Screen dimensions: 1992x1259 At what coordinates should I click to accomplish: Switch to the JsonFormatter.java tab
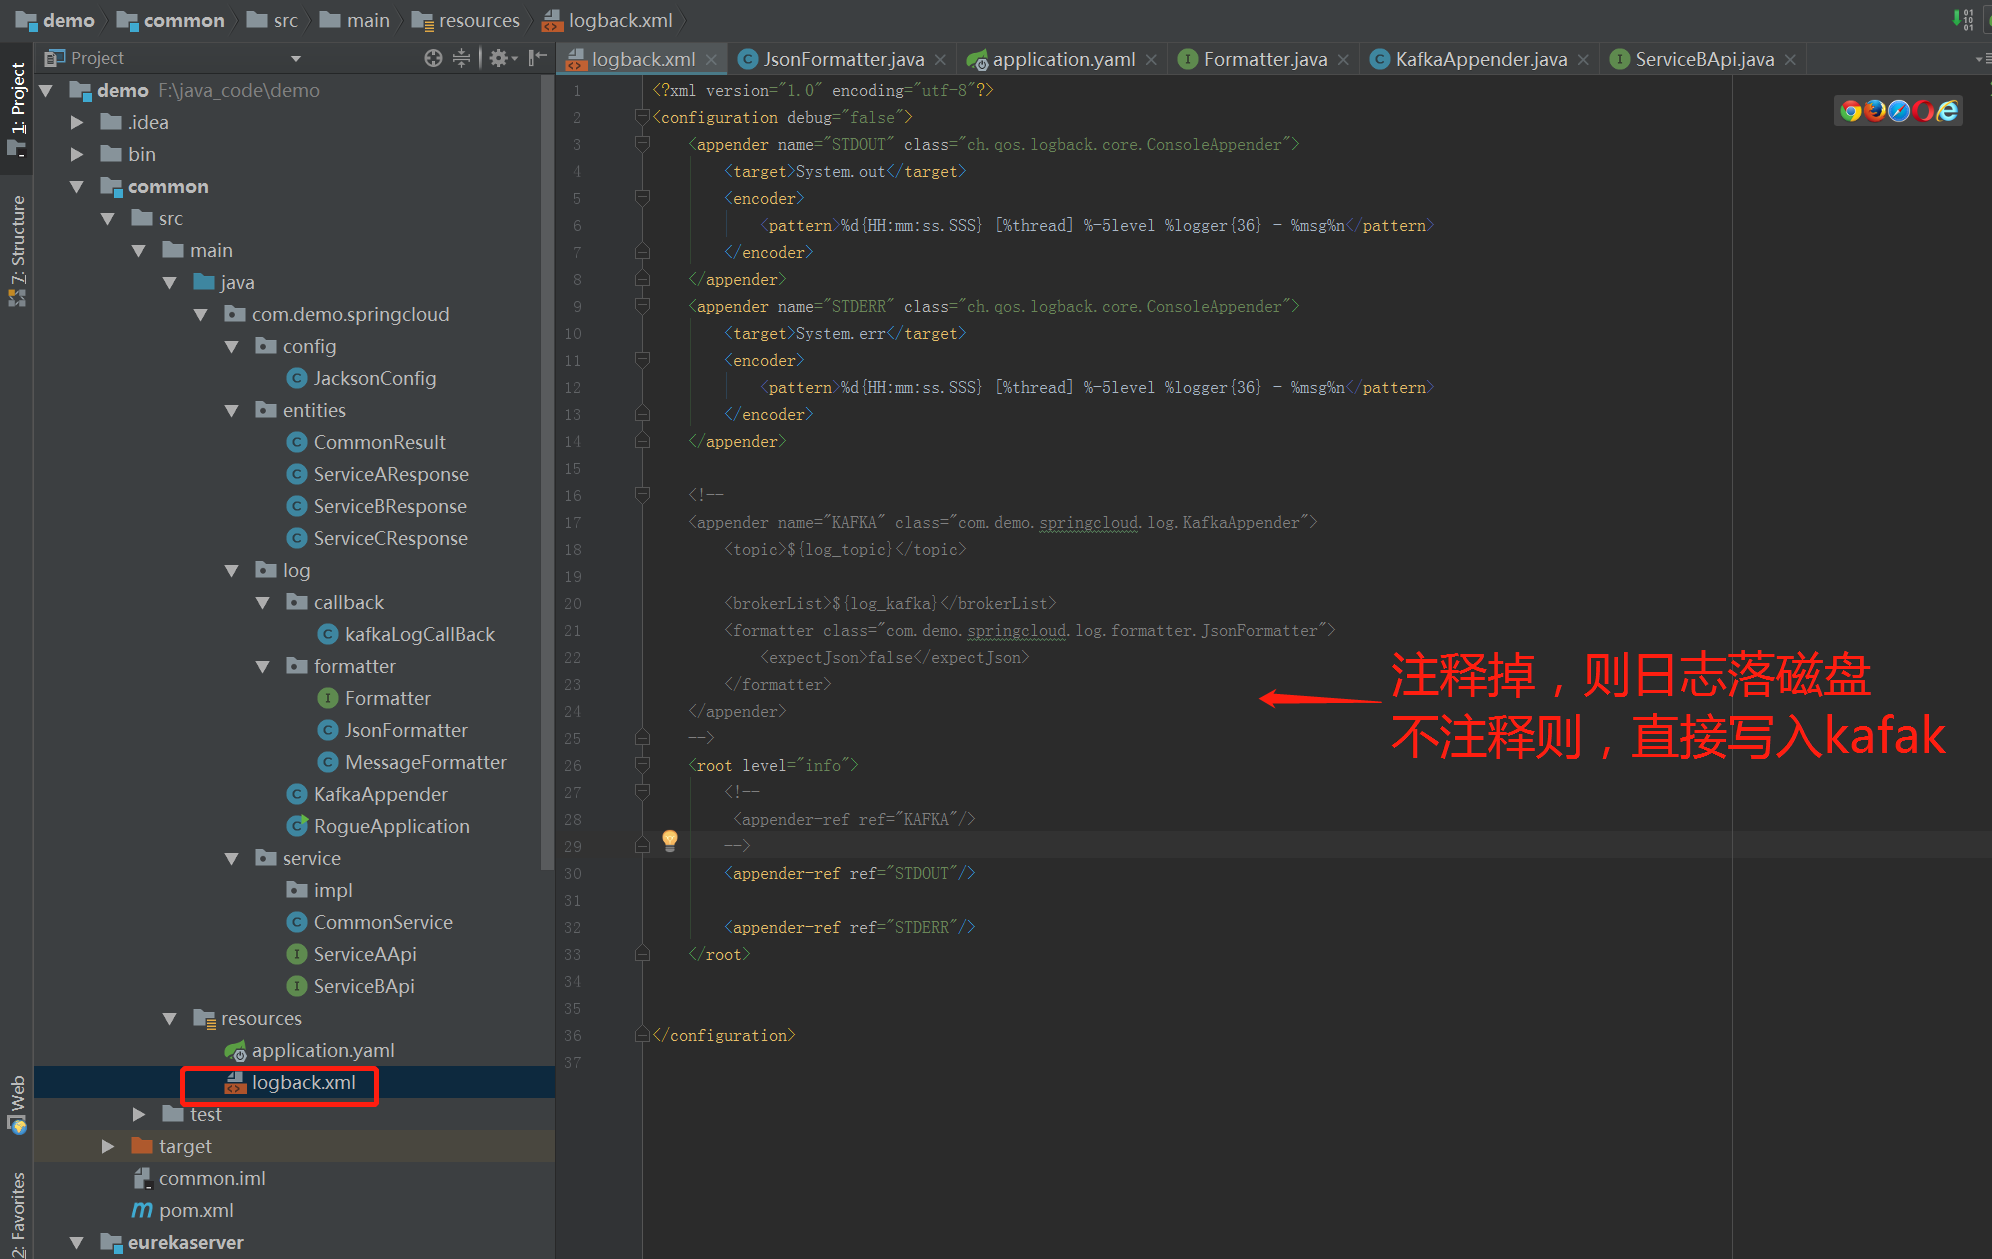[842, 59]
